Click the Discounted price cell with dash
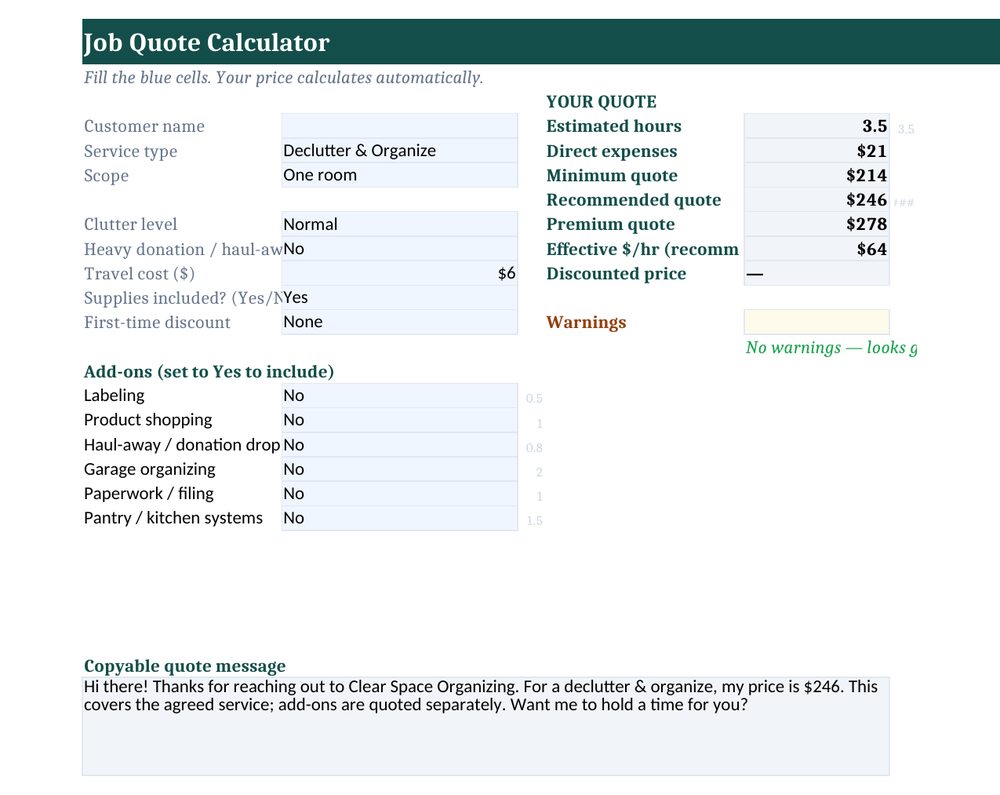 click(x=816, y=274)
